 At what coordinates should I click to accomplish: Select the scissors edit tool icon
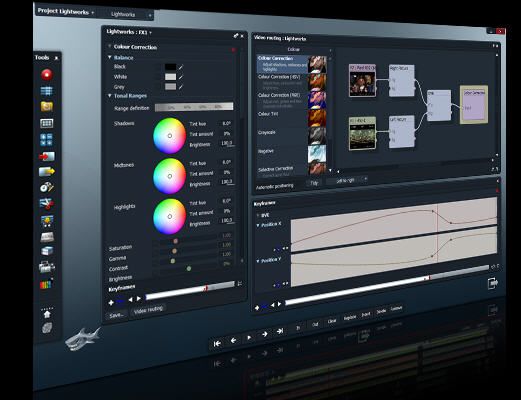pos(47,203)
